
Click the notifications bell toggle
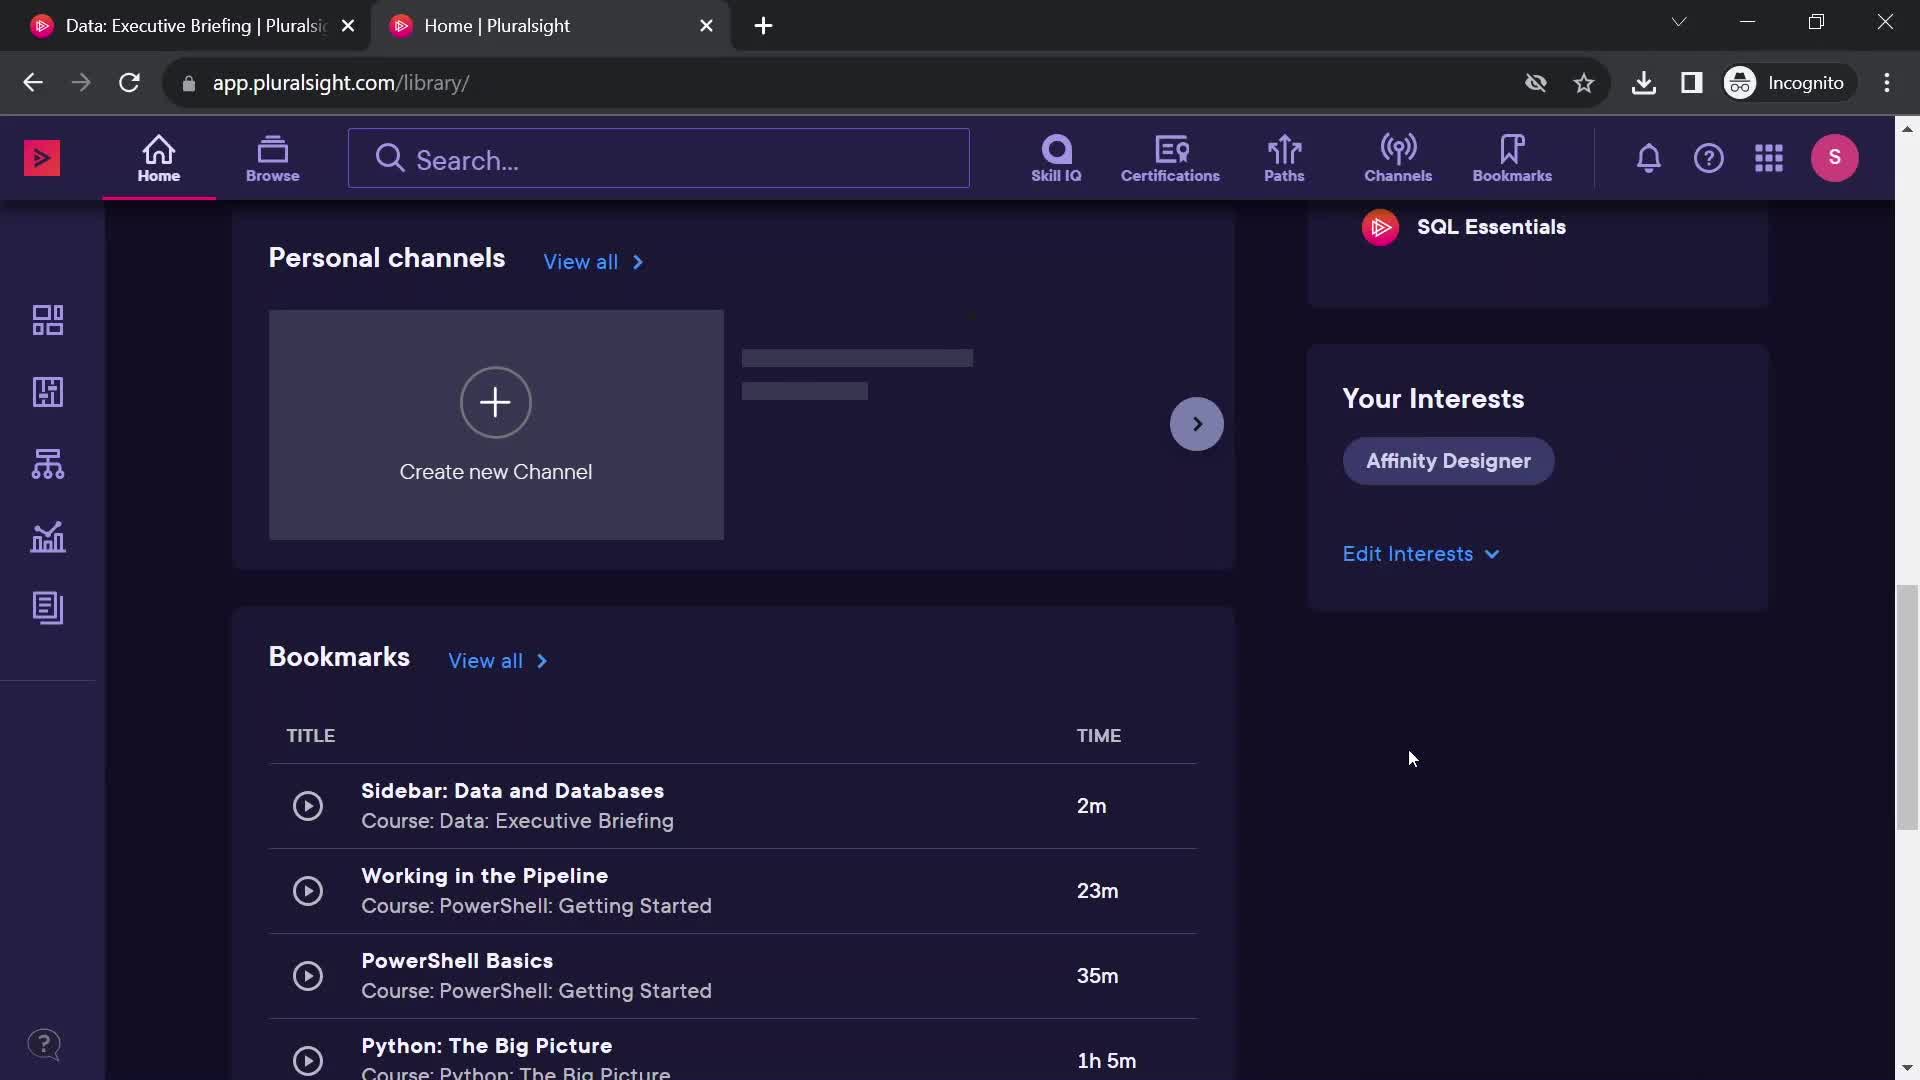point(1648,157)
